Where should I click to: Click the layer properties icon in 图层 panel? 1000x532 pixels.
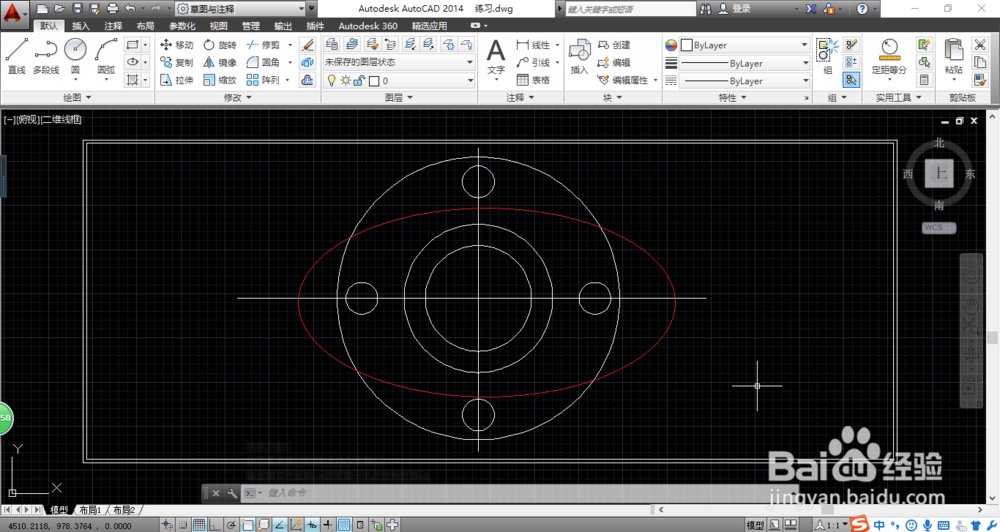(331, 44)
